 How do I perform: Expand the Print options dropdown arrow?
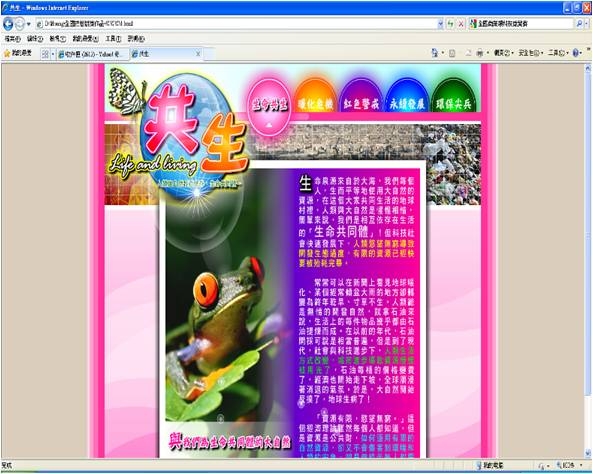pyautogui.click(x=488, y=53)
